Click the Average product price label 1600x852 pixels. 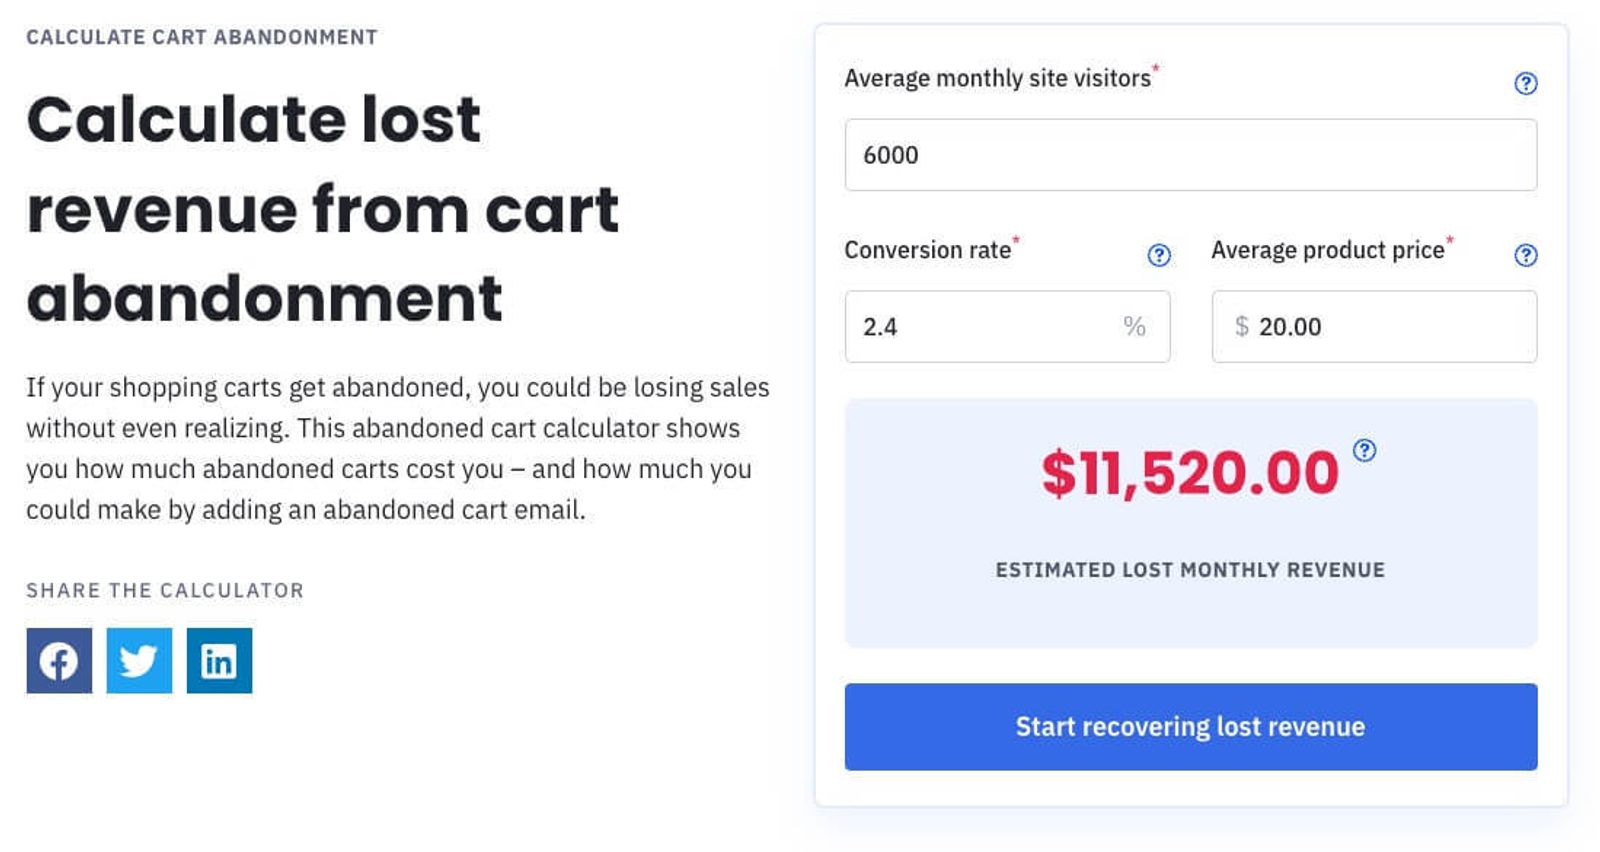click(x=1327, y=250)
